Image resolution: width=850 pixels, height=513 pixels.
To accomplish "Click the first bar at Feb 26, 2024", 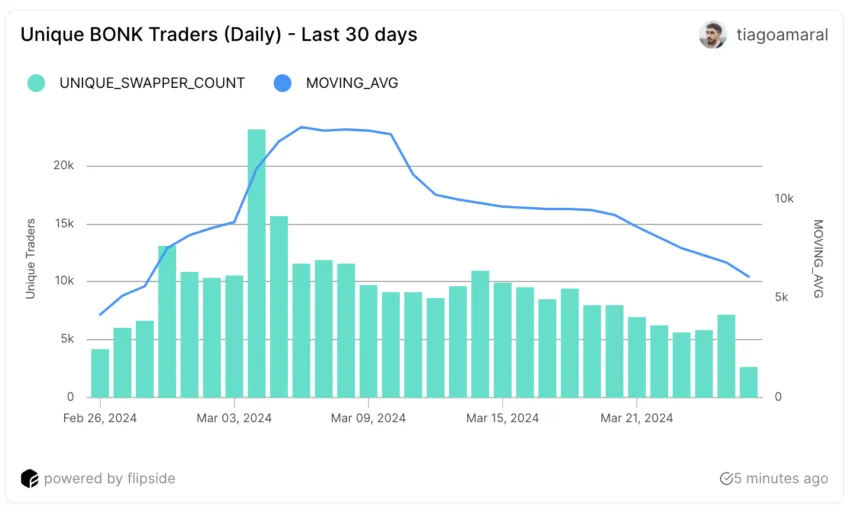I will [100, 373].
